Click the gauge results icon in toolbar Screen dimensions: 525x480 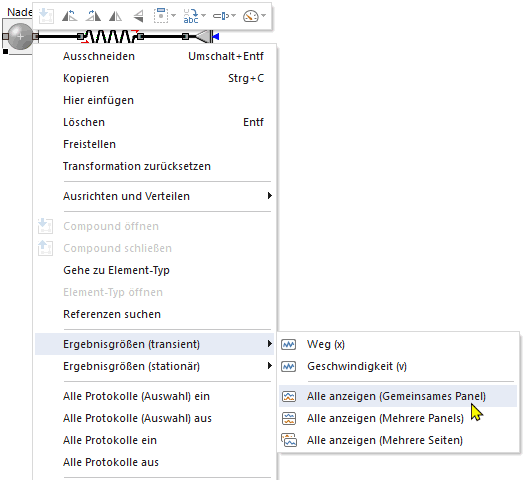[x=251, y=16]
